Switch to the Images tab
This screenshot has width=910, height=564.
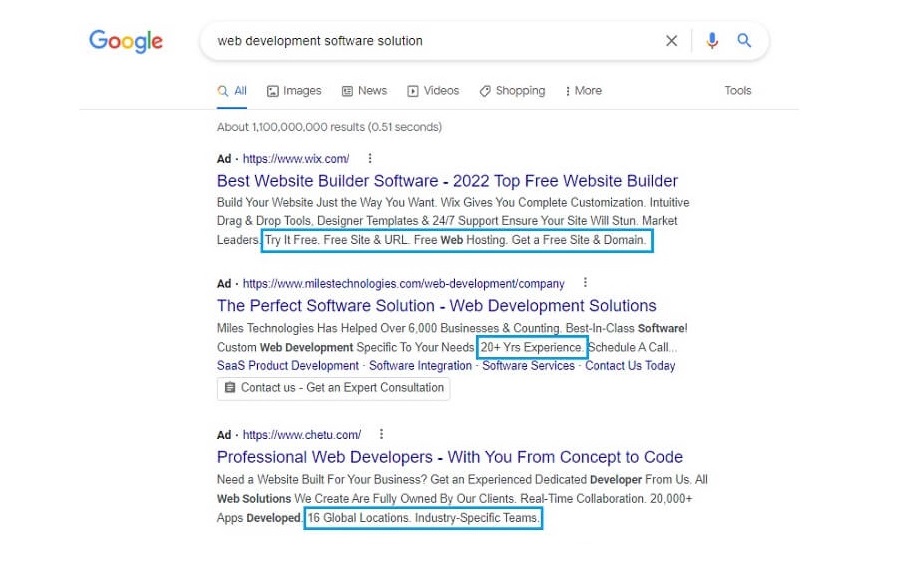[x=294, y=91]
